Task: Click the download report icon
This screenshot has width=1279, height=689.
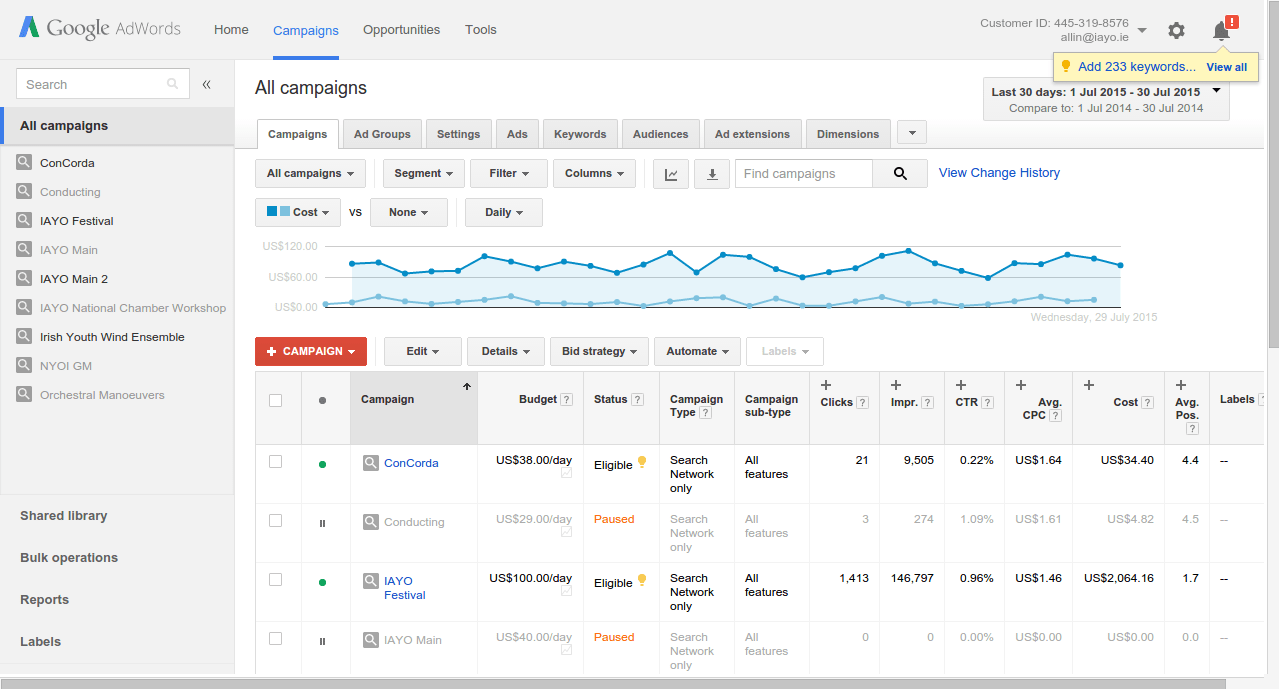Action: tap(712, 174)
